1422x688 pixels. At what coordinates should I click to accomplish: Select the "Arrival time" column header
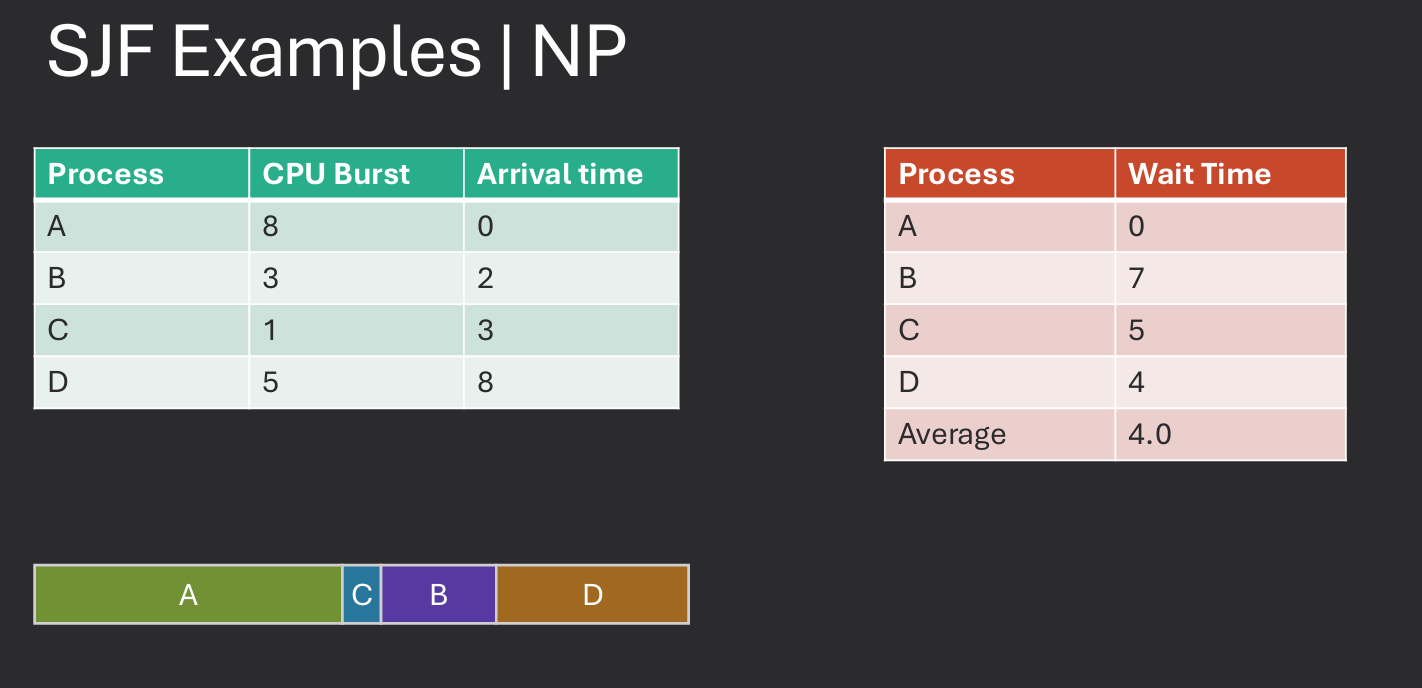tap(571, 174)
